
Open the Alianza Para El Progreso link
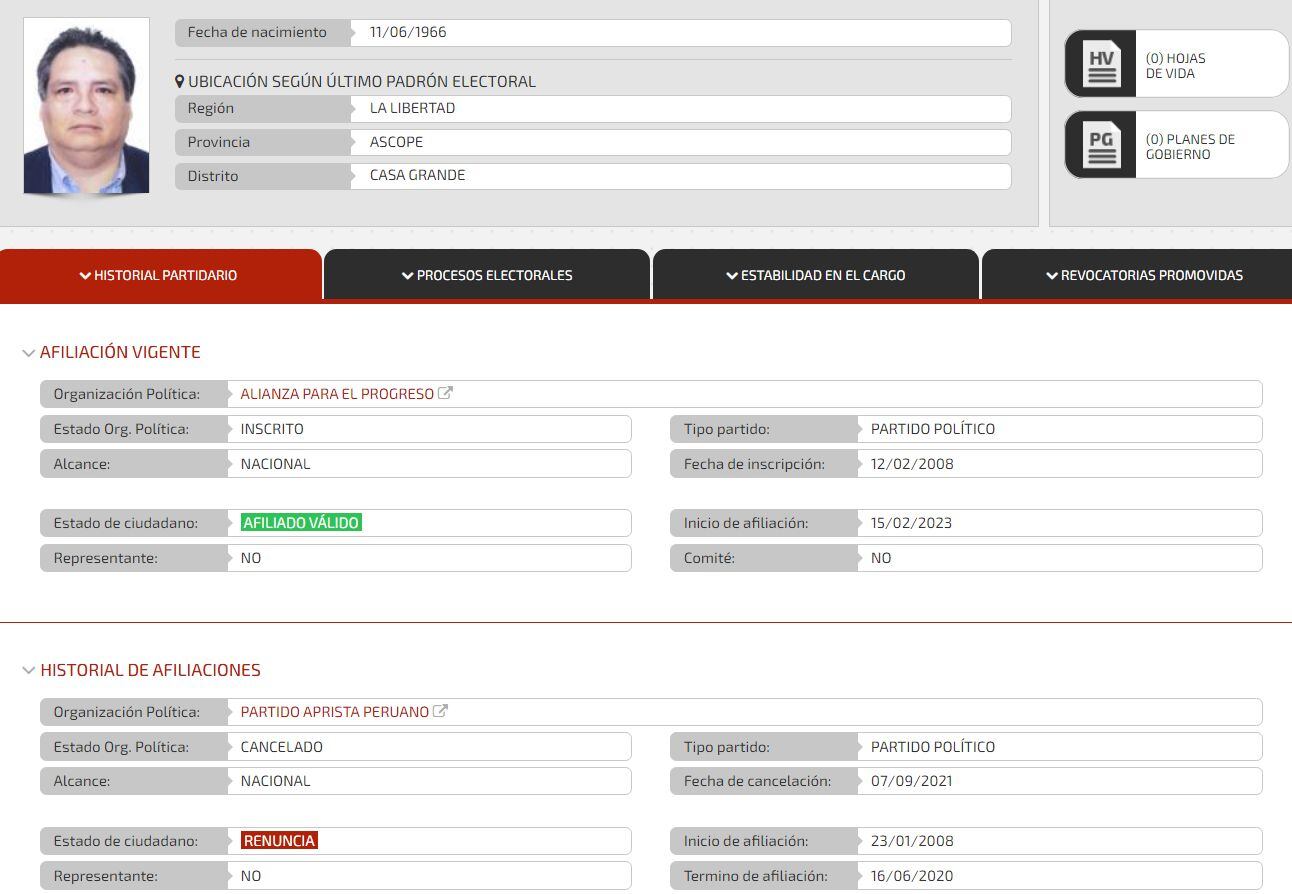(337, 394)
